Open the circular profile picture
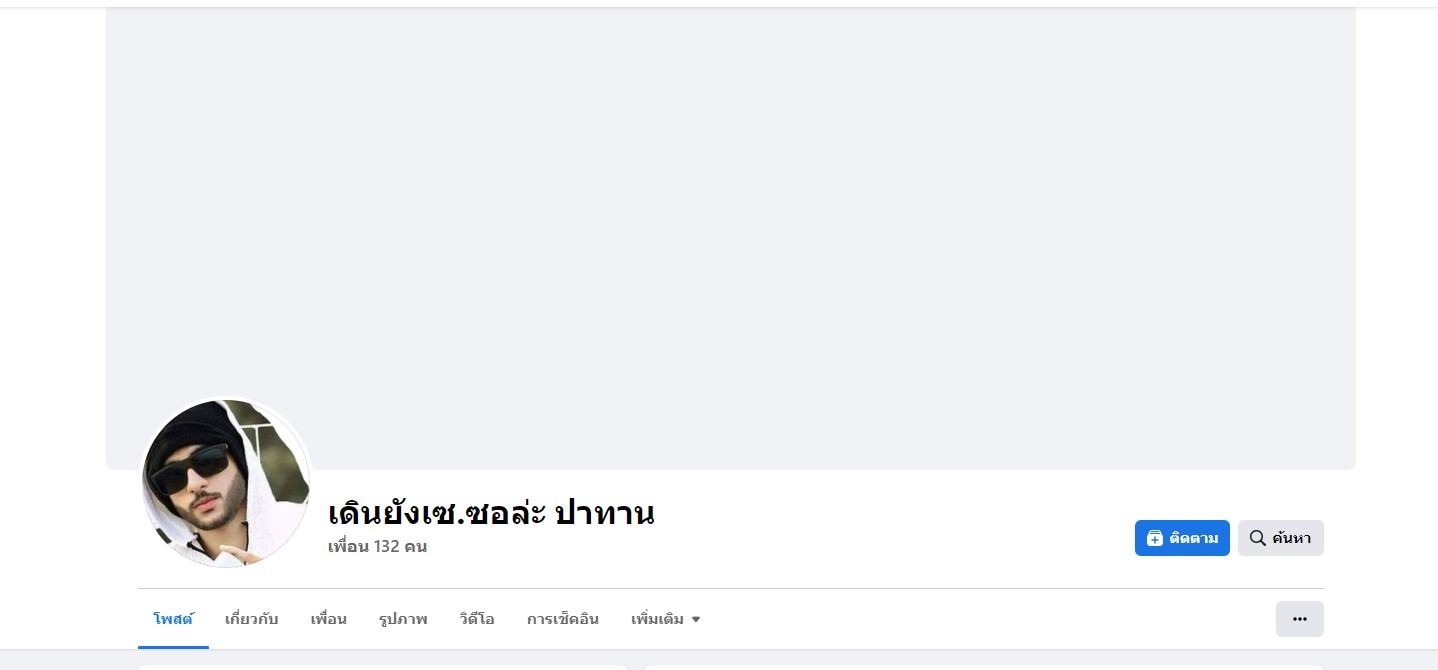Viewport: 1438px width, 670px height. coord(226,483)
